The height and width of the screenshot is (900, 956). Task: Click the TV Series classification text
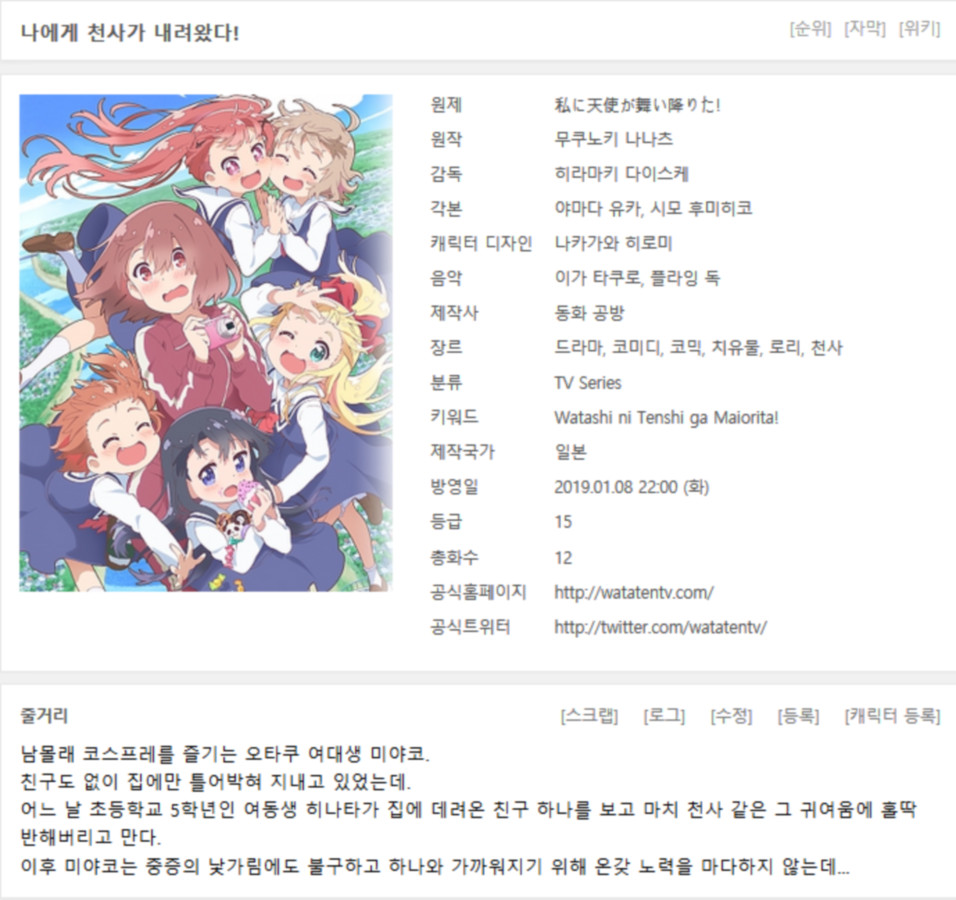588,383
